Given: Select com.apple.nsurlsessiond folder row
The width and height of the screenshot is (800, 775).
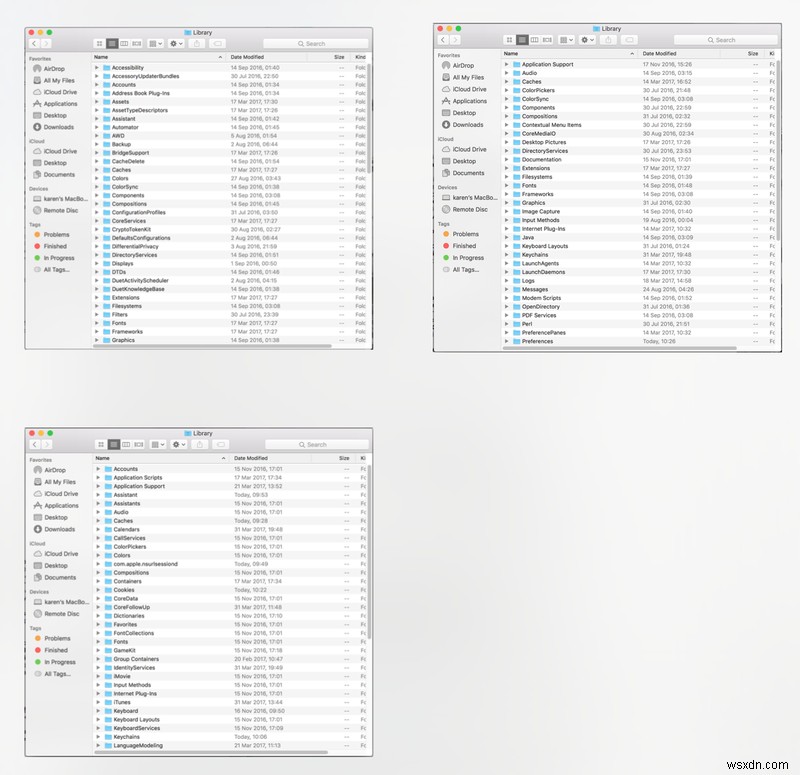Looking at the screenshot, I should click(231, 564).
